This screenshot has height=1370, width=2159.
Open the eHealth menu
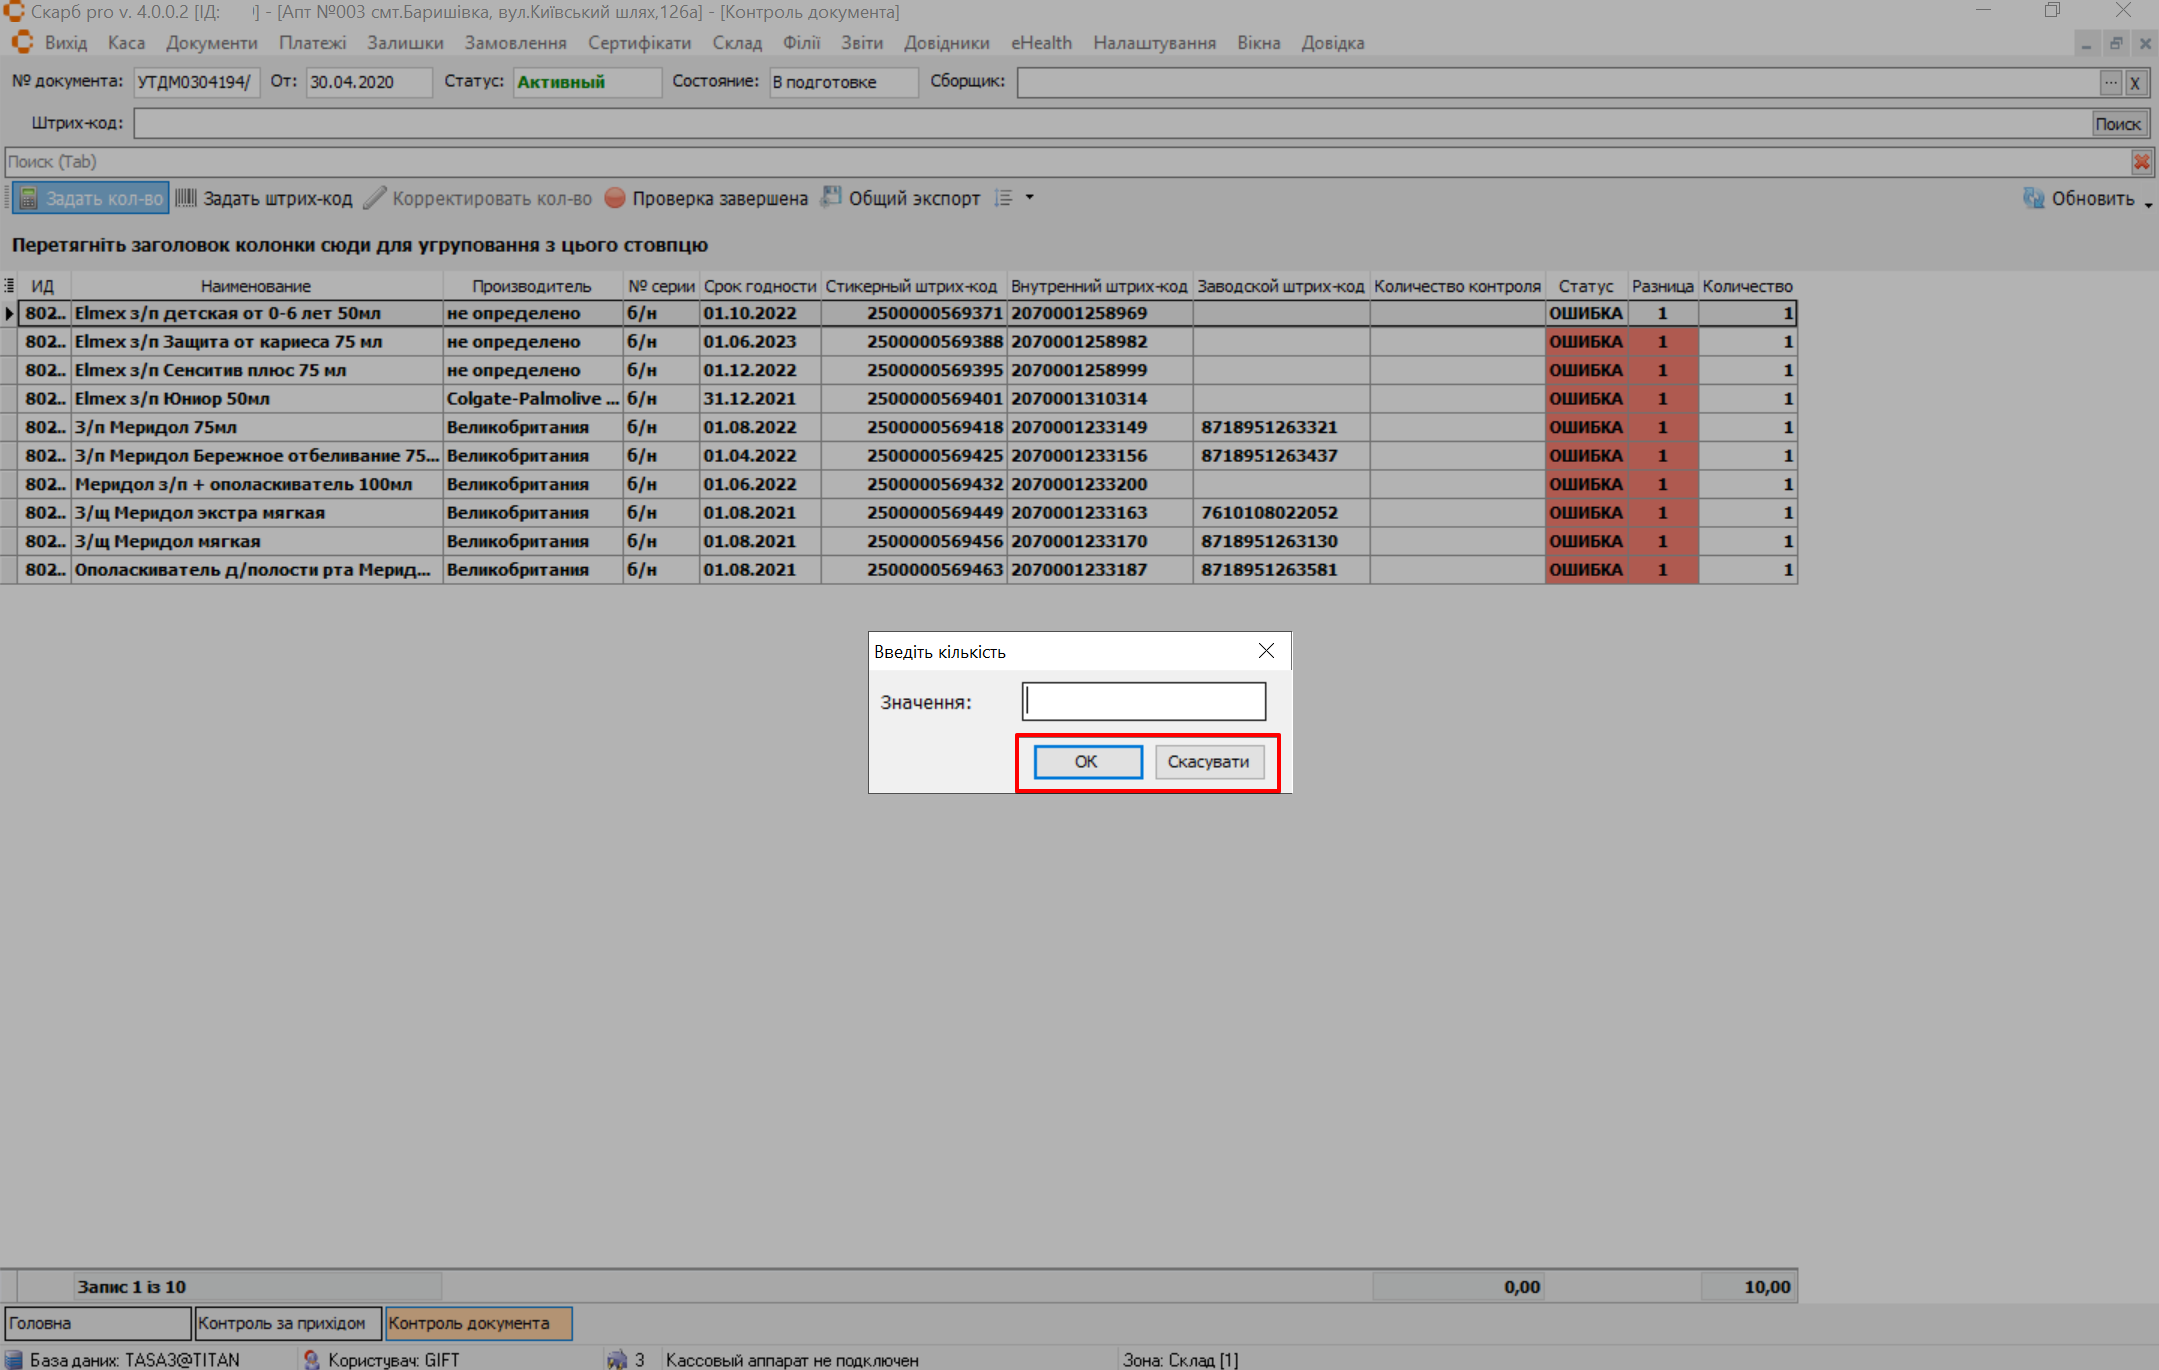click(1041, 43)
